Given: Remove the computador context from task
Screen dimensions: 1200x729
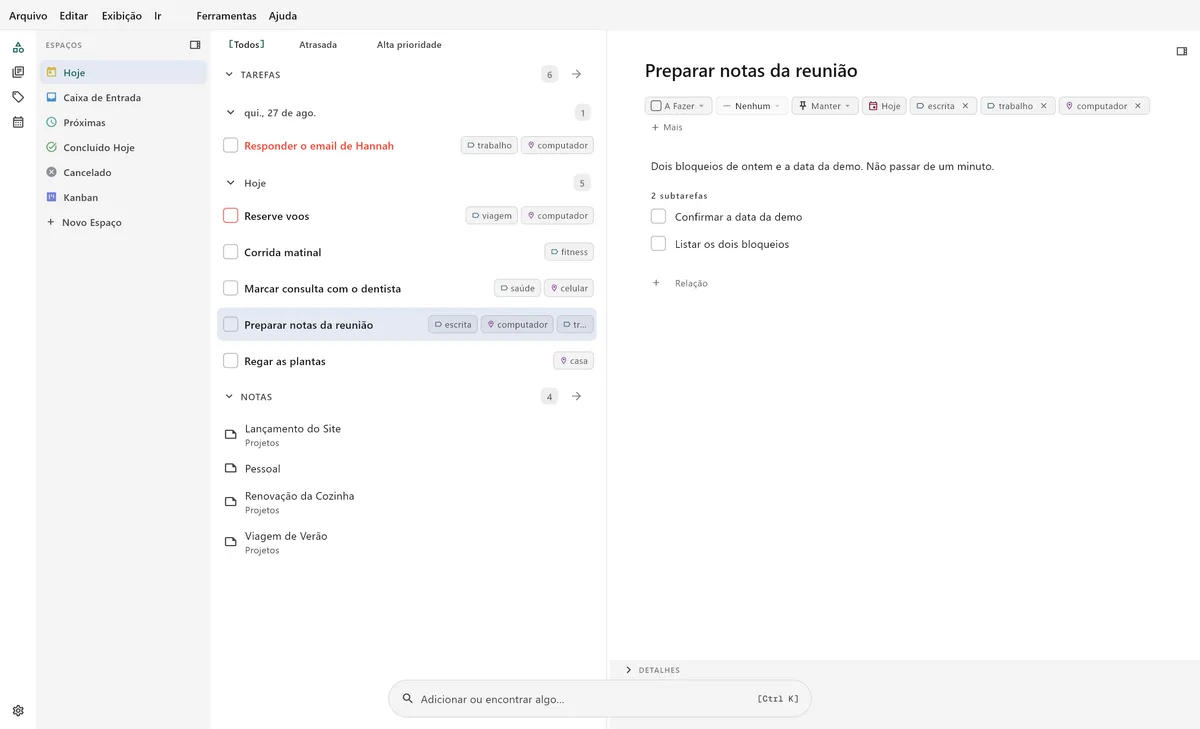Looking at the screenshot, I should coord(1138,106).
